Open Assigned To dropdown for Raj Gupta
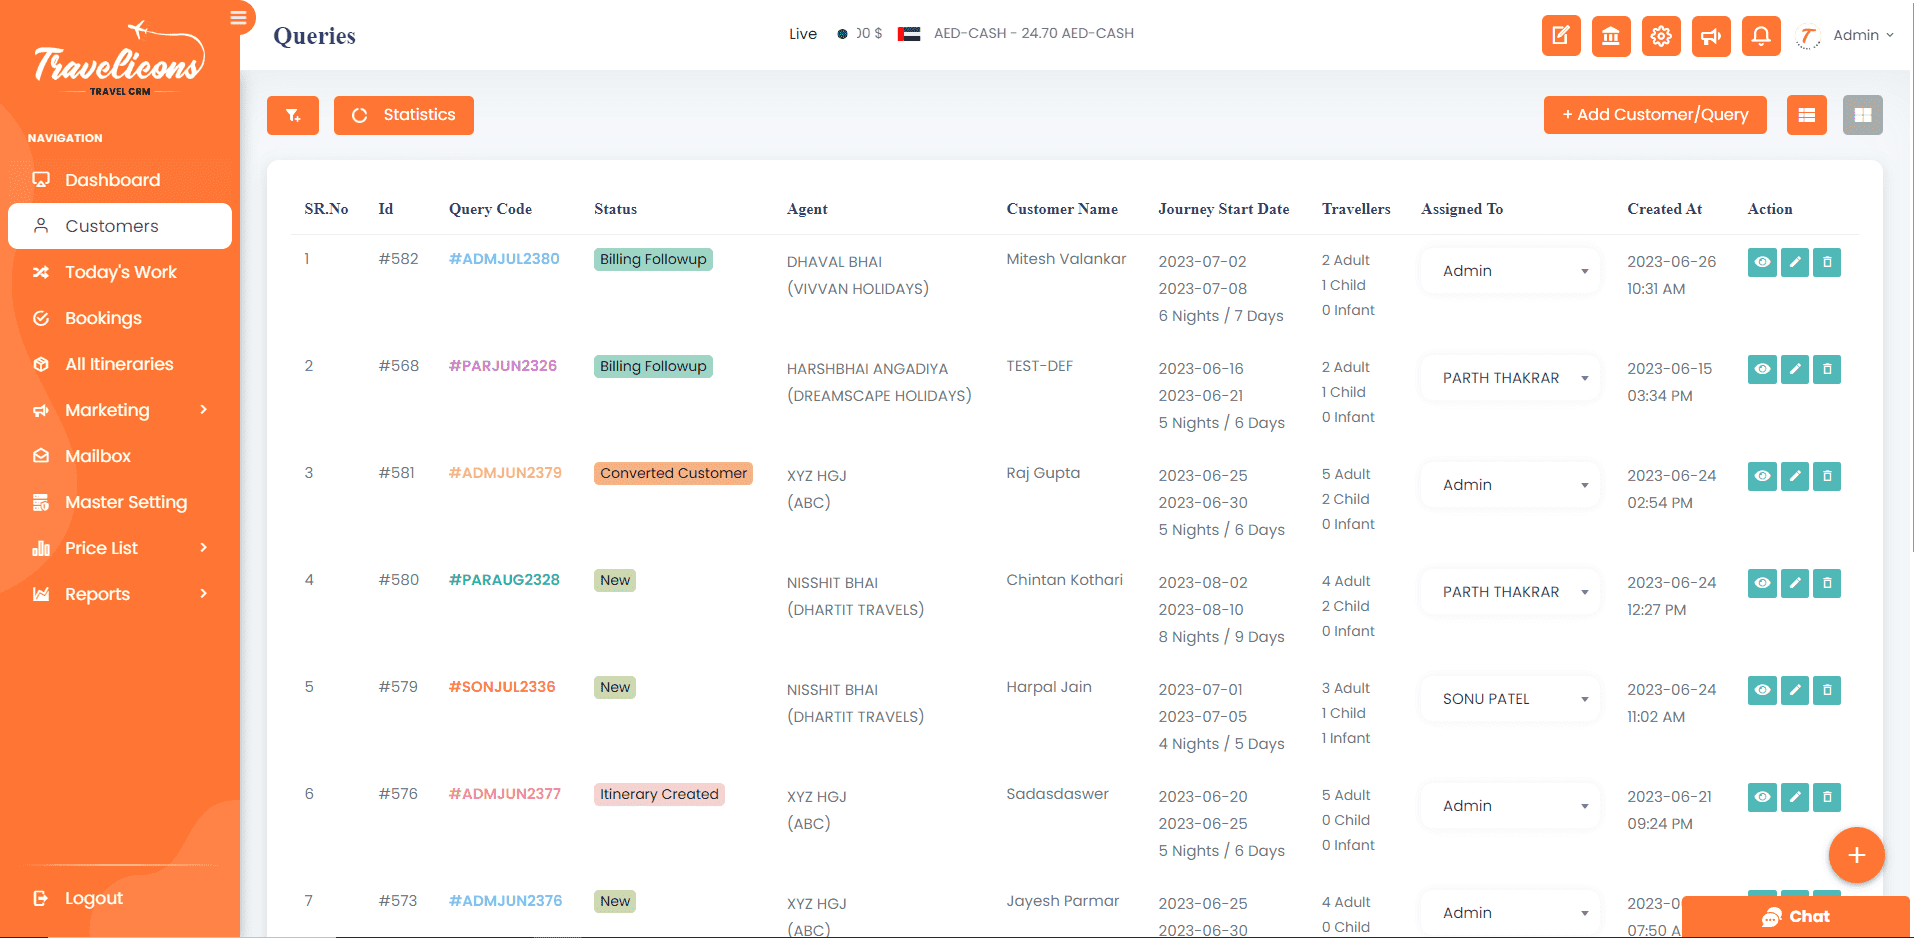Image resolution: width=1914 pixels, height=938 pixels. (x=1510, y=485)
